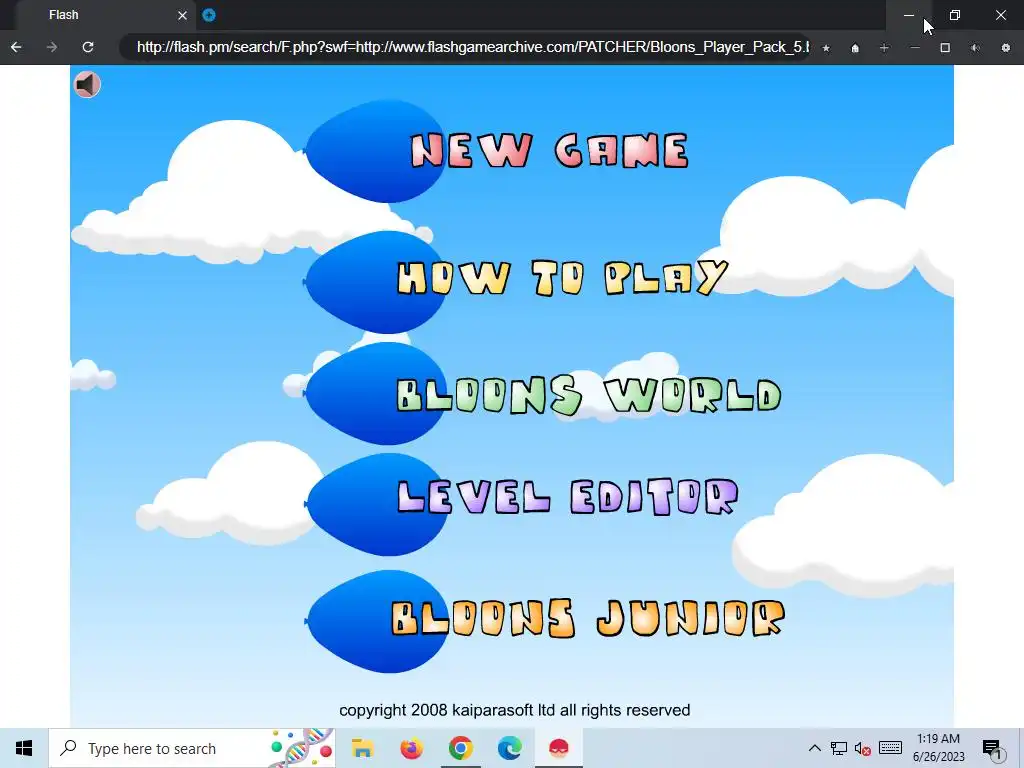Click the blue balloon beside Bloons World
This screenshot has width=1024, height=768.
375,393
